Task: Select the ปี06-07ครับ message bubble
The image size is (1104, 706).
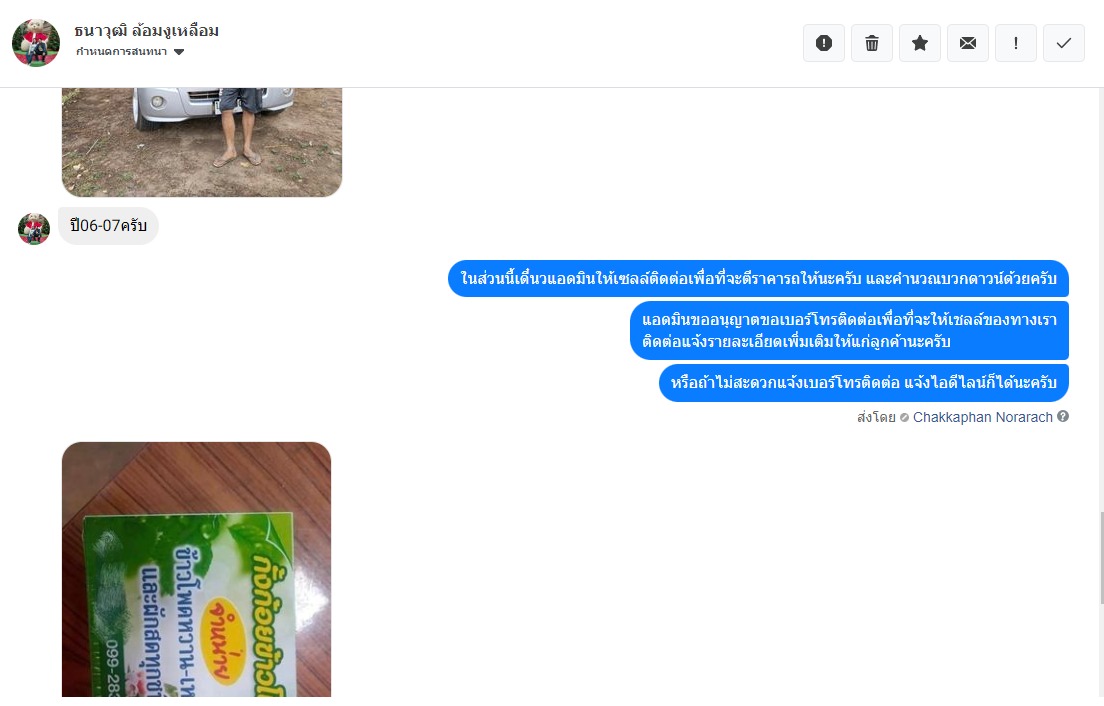Action: (108, 226)
